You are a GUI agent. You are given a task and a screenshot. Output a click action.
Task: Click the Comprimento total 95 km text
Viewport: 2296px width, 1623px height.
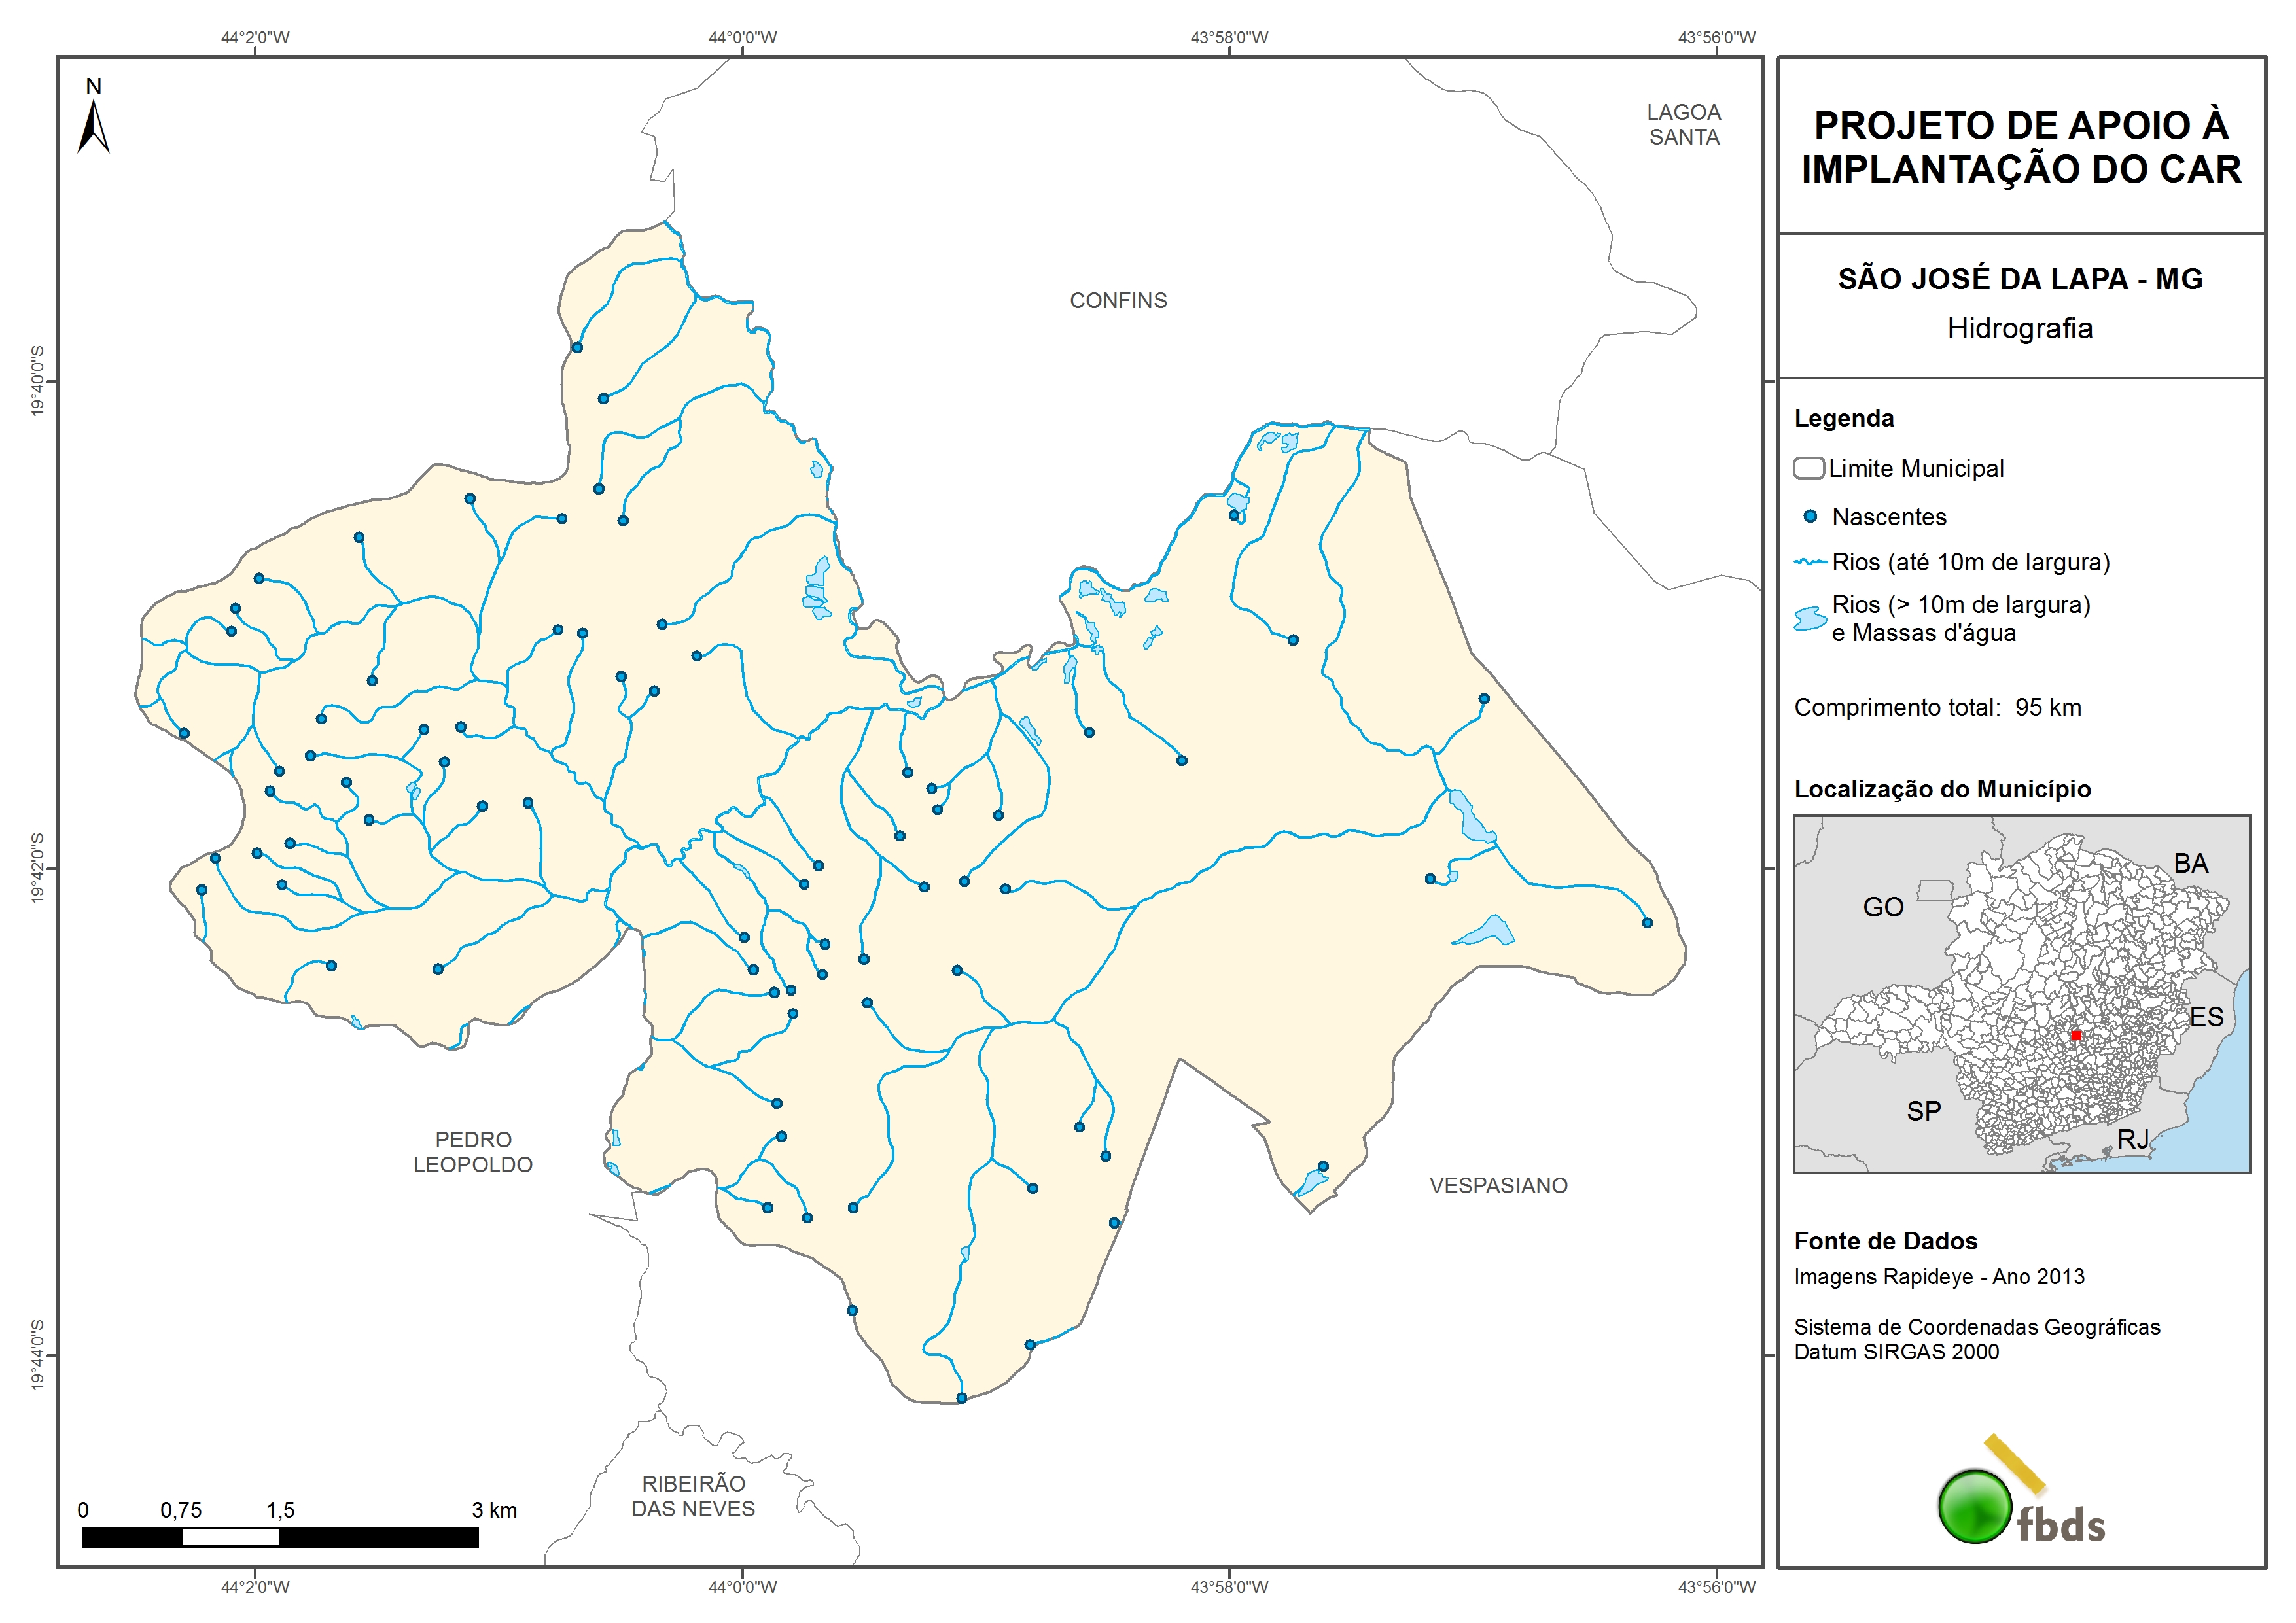pyautogui.click(x=1937, y=707)
